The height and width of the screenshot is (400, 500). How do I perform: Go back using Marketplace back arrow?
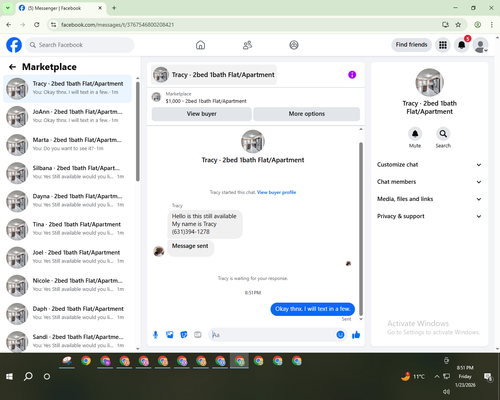pyautogui.click(x=12, y=67)
